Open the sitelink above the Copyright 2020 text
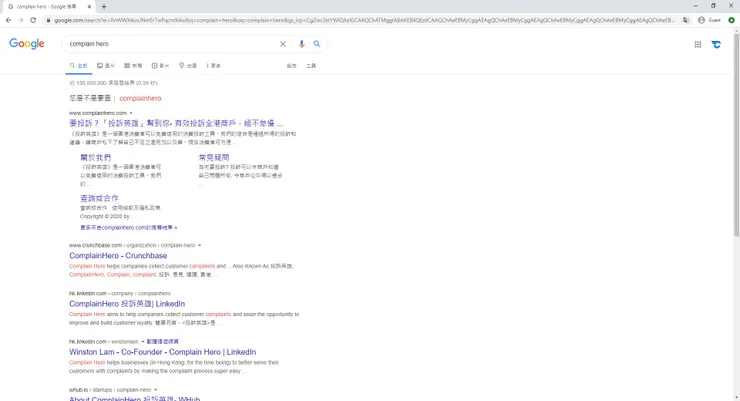The image size is (740, 401). point(99,198)
